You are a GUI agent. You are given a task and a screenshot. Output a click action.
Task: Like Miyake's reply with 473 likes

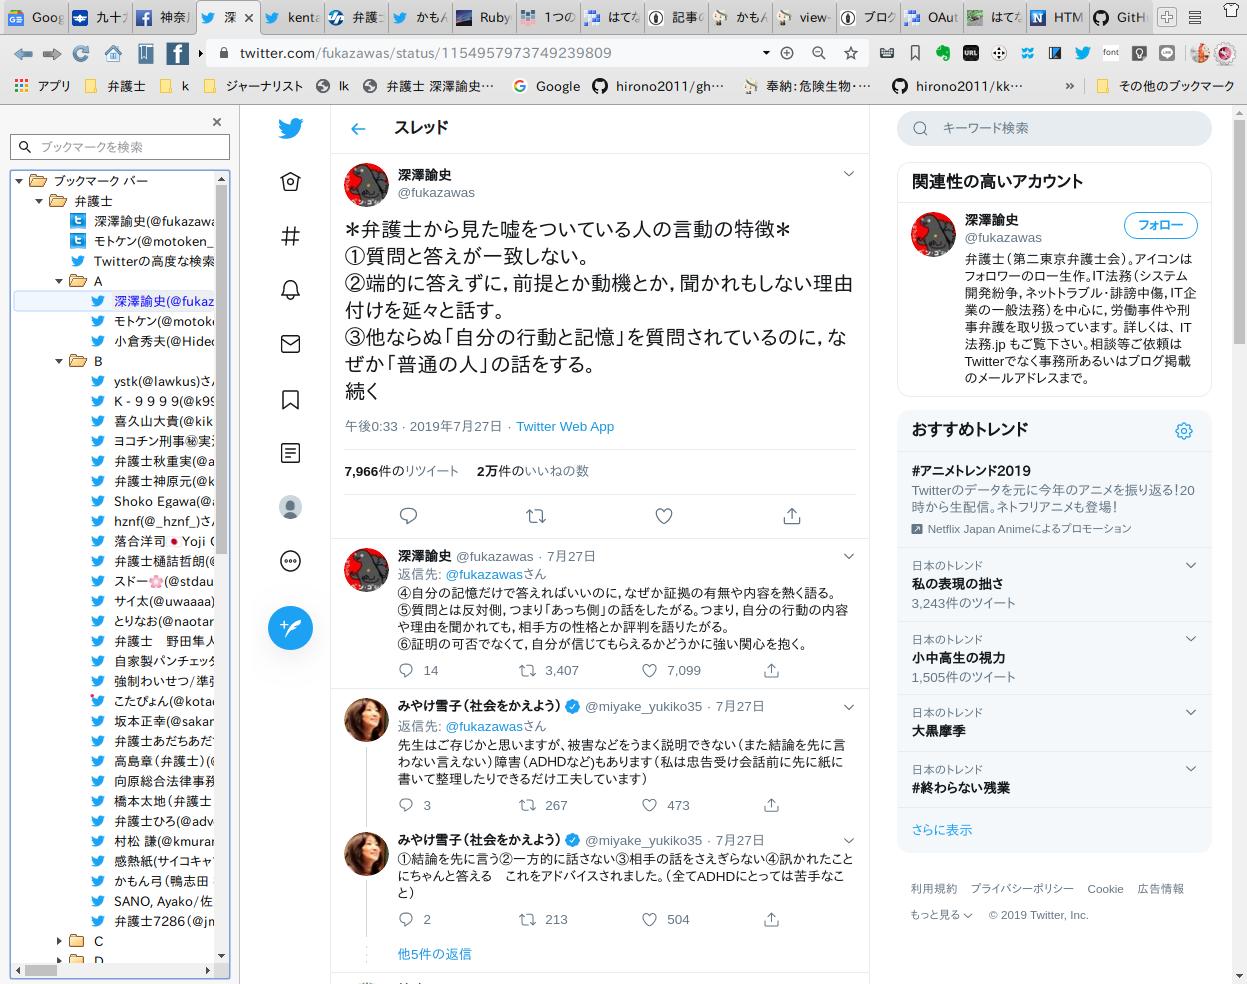[x=649, y=805]
